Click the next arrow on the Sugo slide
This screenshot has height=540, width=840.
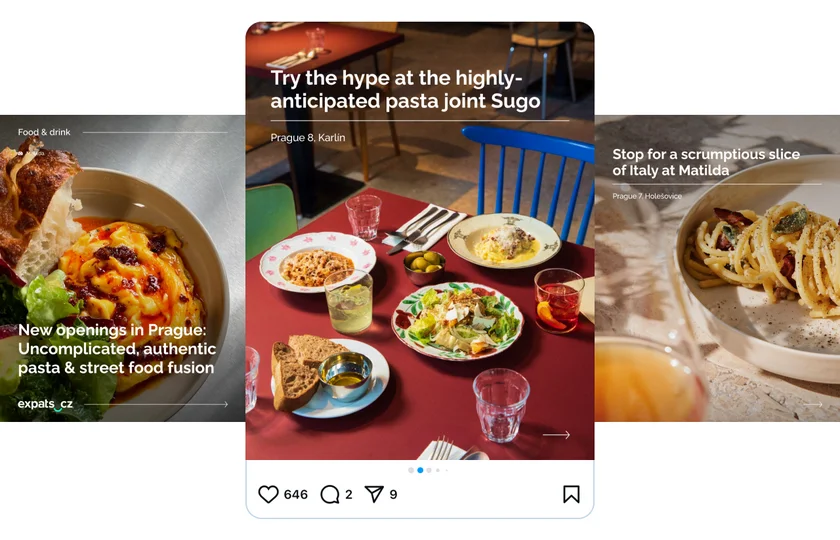(x=556, y=435)
